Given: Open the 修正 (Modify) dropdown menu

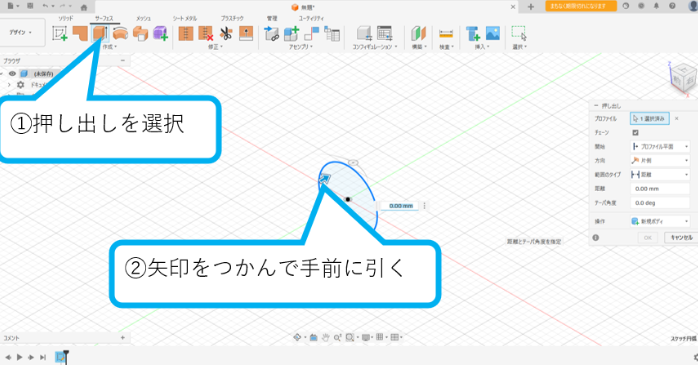Looking at the screenshot, I should 215,47.
